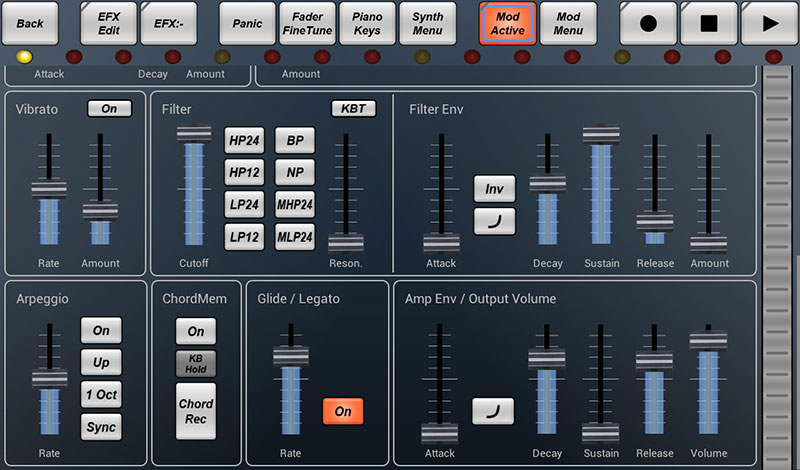Select the MLP24 filter type
This screenshot has height=470, width=800.
[295, 237]
